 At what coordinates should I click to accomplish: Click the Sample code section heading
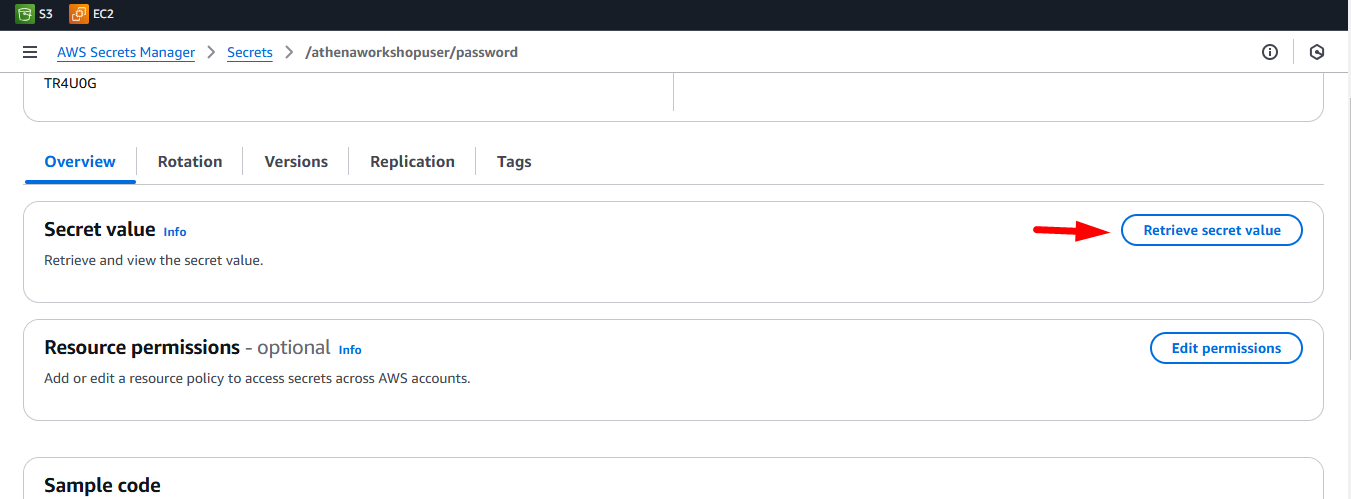click(102, 485)
